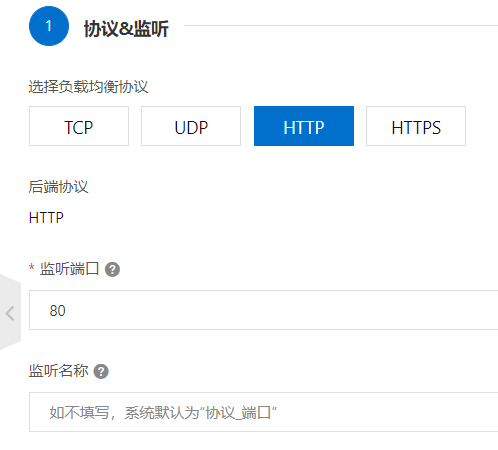The image size is (498, 450).
Task: Click the 监听端口 label text
Action: [x=69, y=269]
